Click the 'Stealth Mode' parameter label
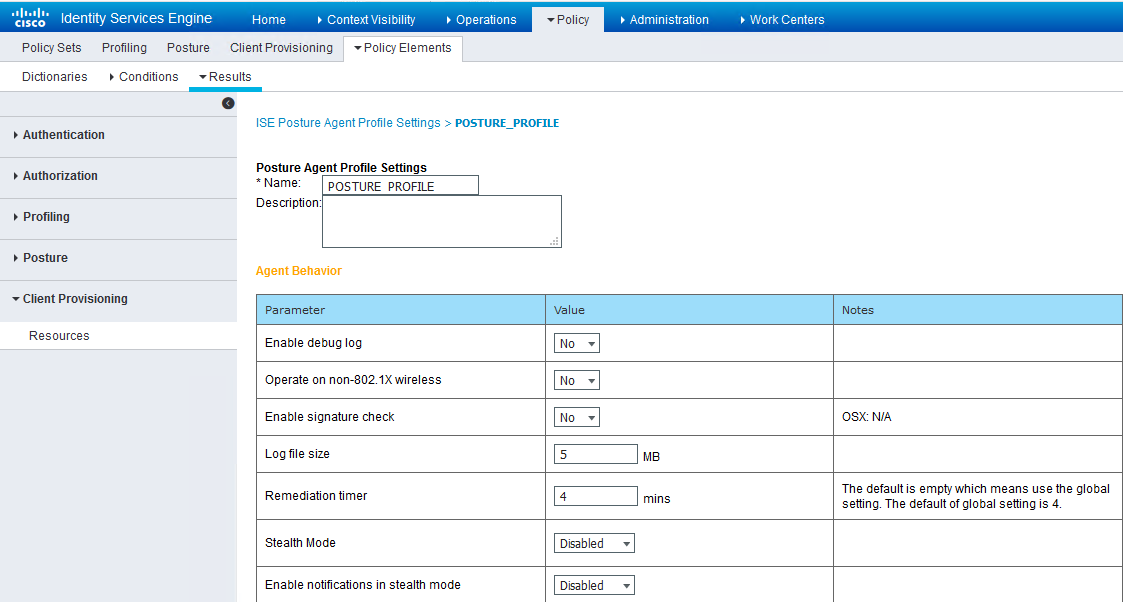Screen dimensions: 1123x602 point(300,543)
